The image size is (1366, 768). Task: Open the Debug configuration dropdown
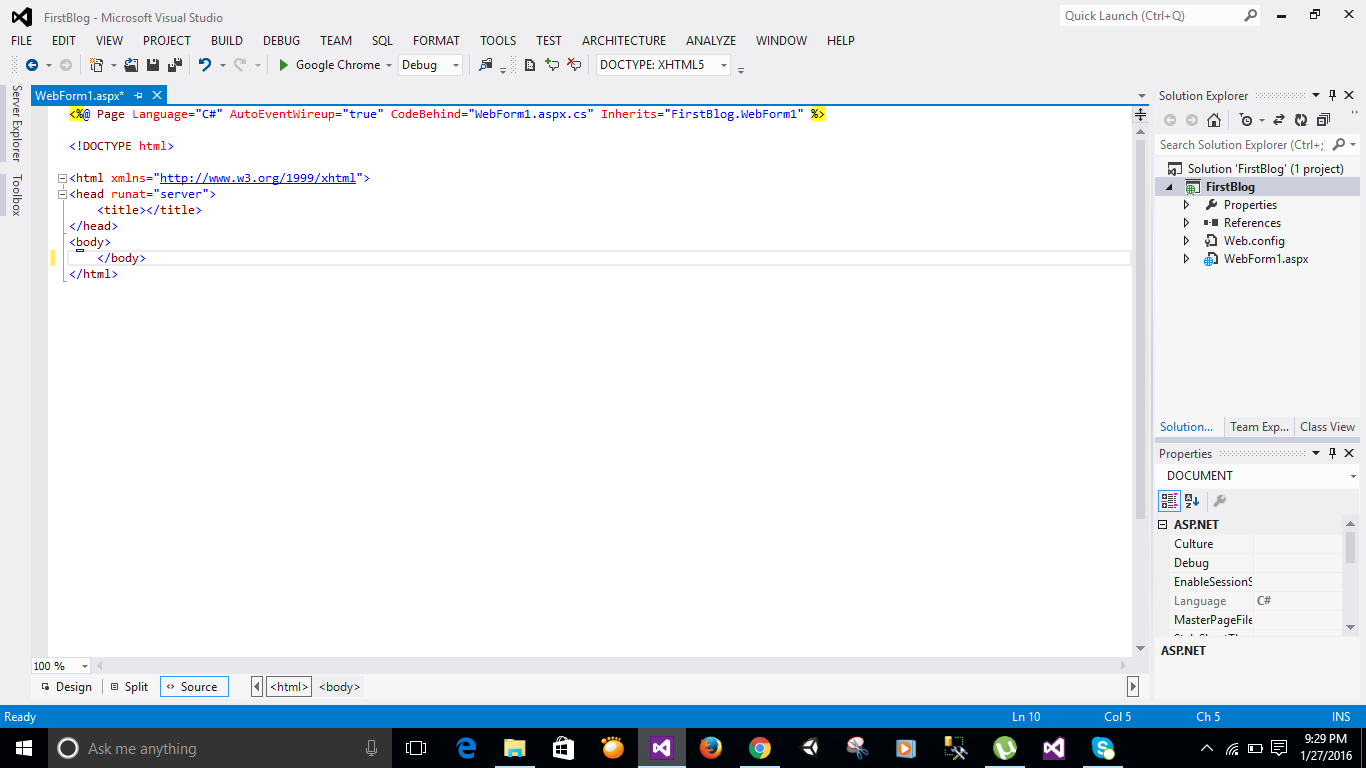456,66
